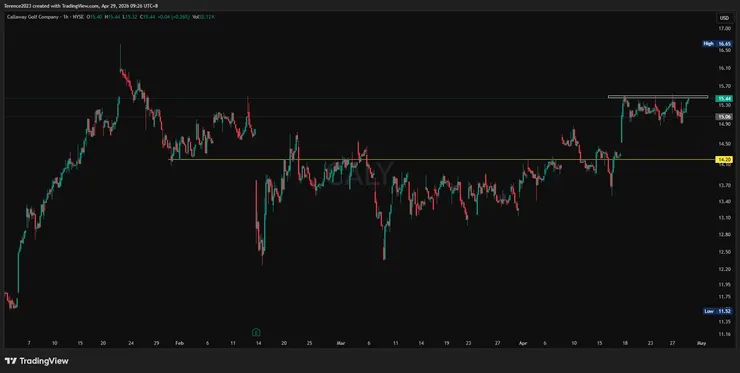
Task: Click the 17.00 price axis label
Action: (724, 29)
